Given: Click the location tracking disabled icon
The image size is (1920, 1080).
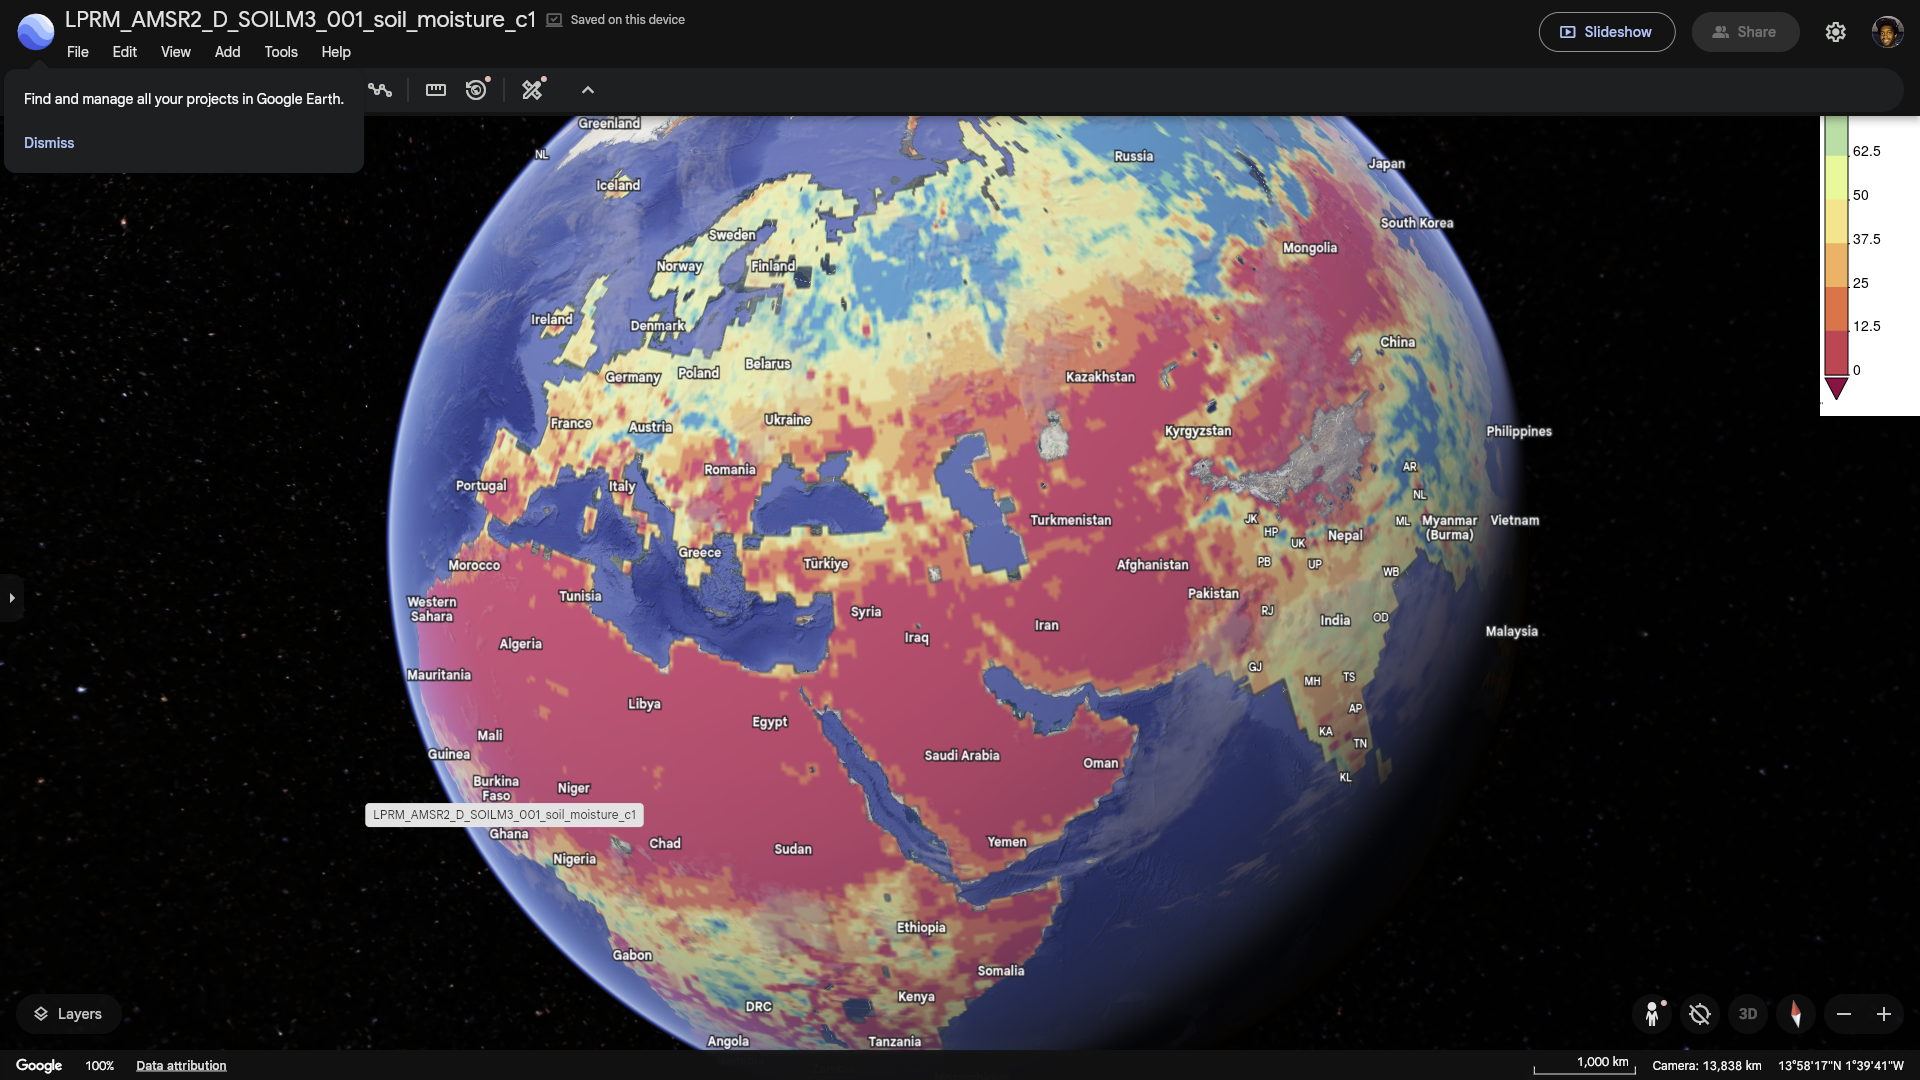Looking at the screenshot, I should 1699,1014.
